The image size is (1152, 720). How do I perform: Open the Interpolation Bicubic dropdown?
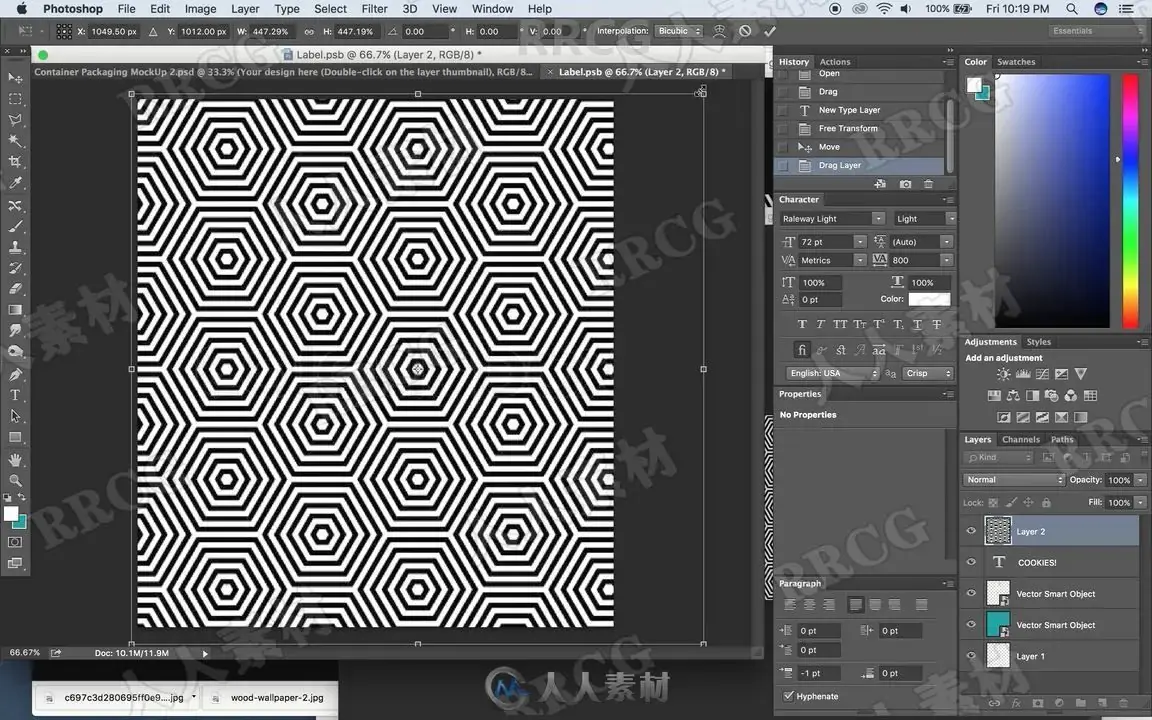pyautogui.click(x=680, y=31)
